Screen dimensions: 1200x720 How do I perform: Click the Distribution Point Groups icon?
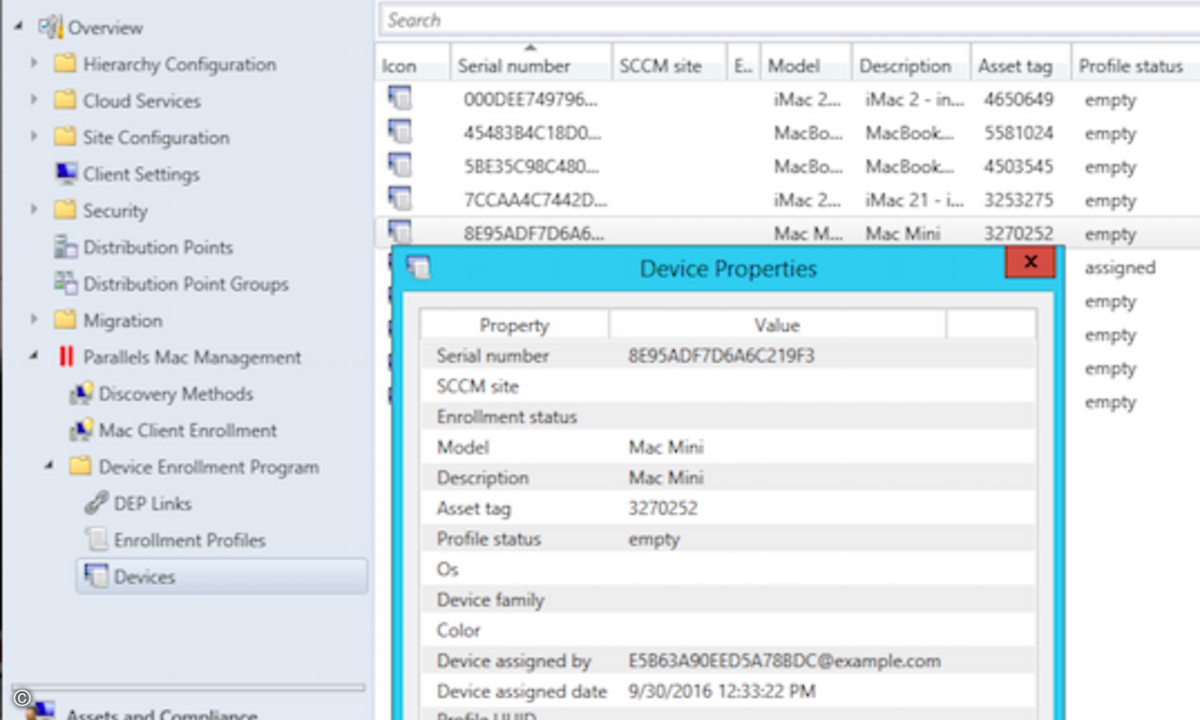tap(66, 284)
